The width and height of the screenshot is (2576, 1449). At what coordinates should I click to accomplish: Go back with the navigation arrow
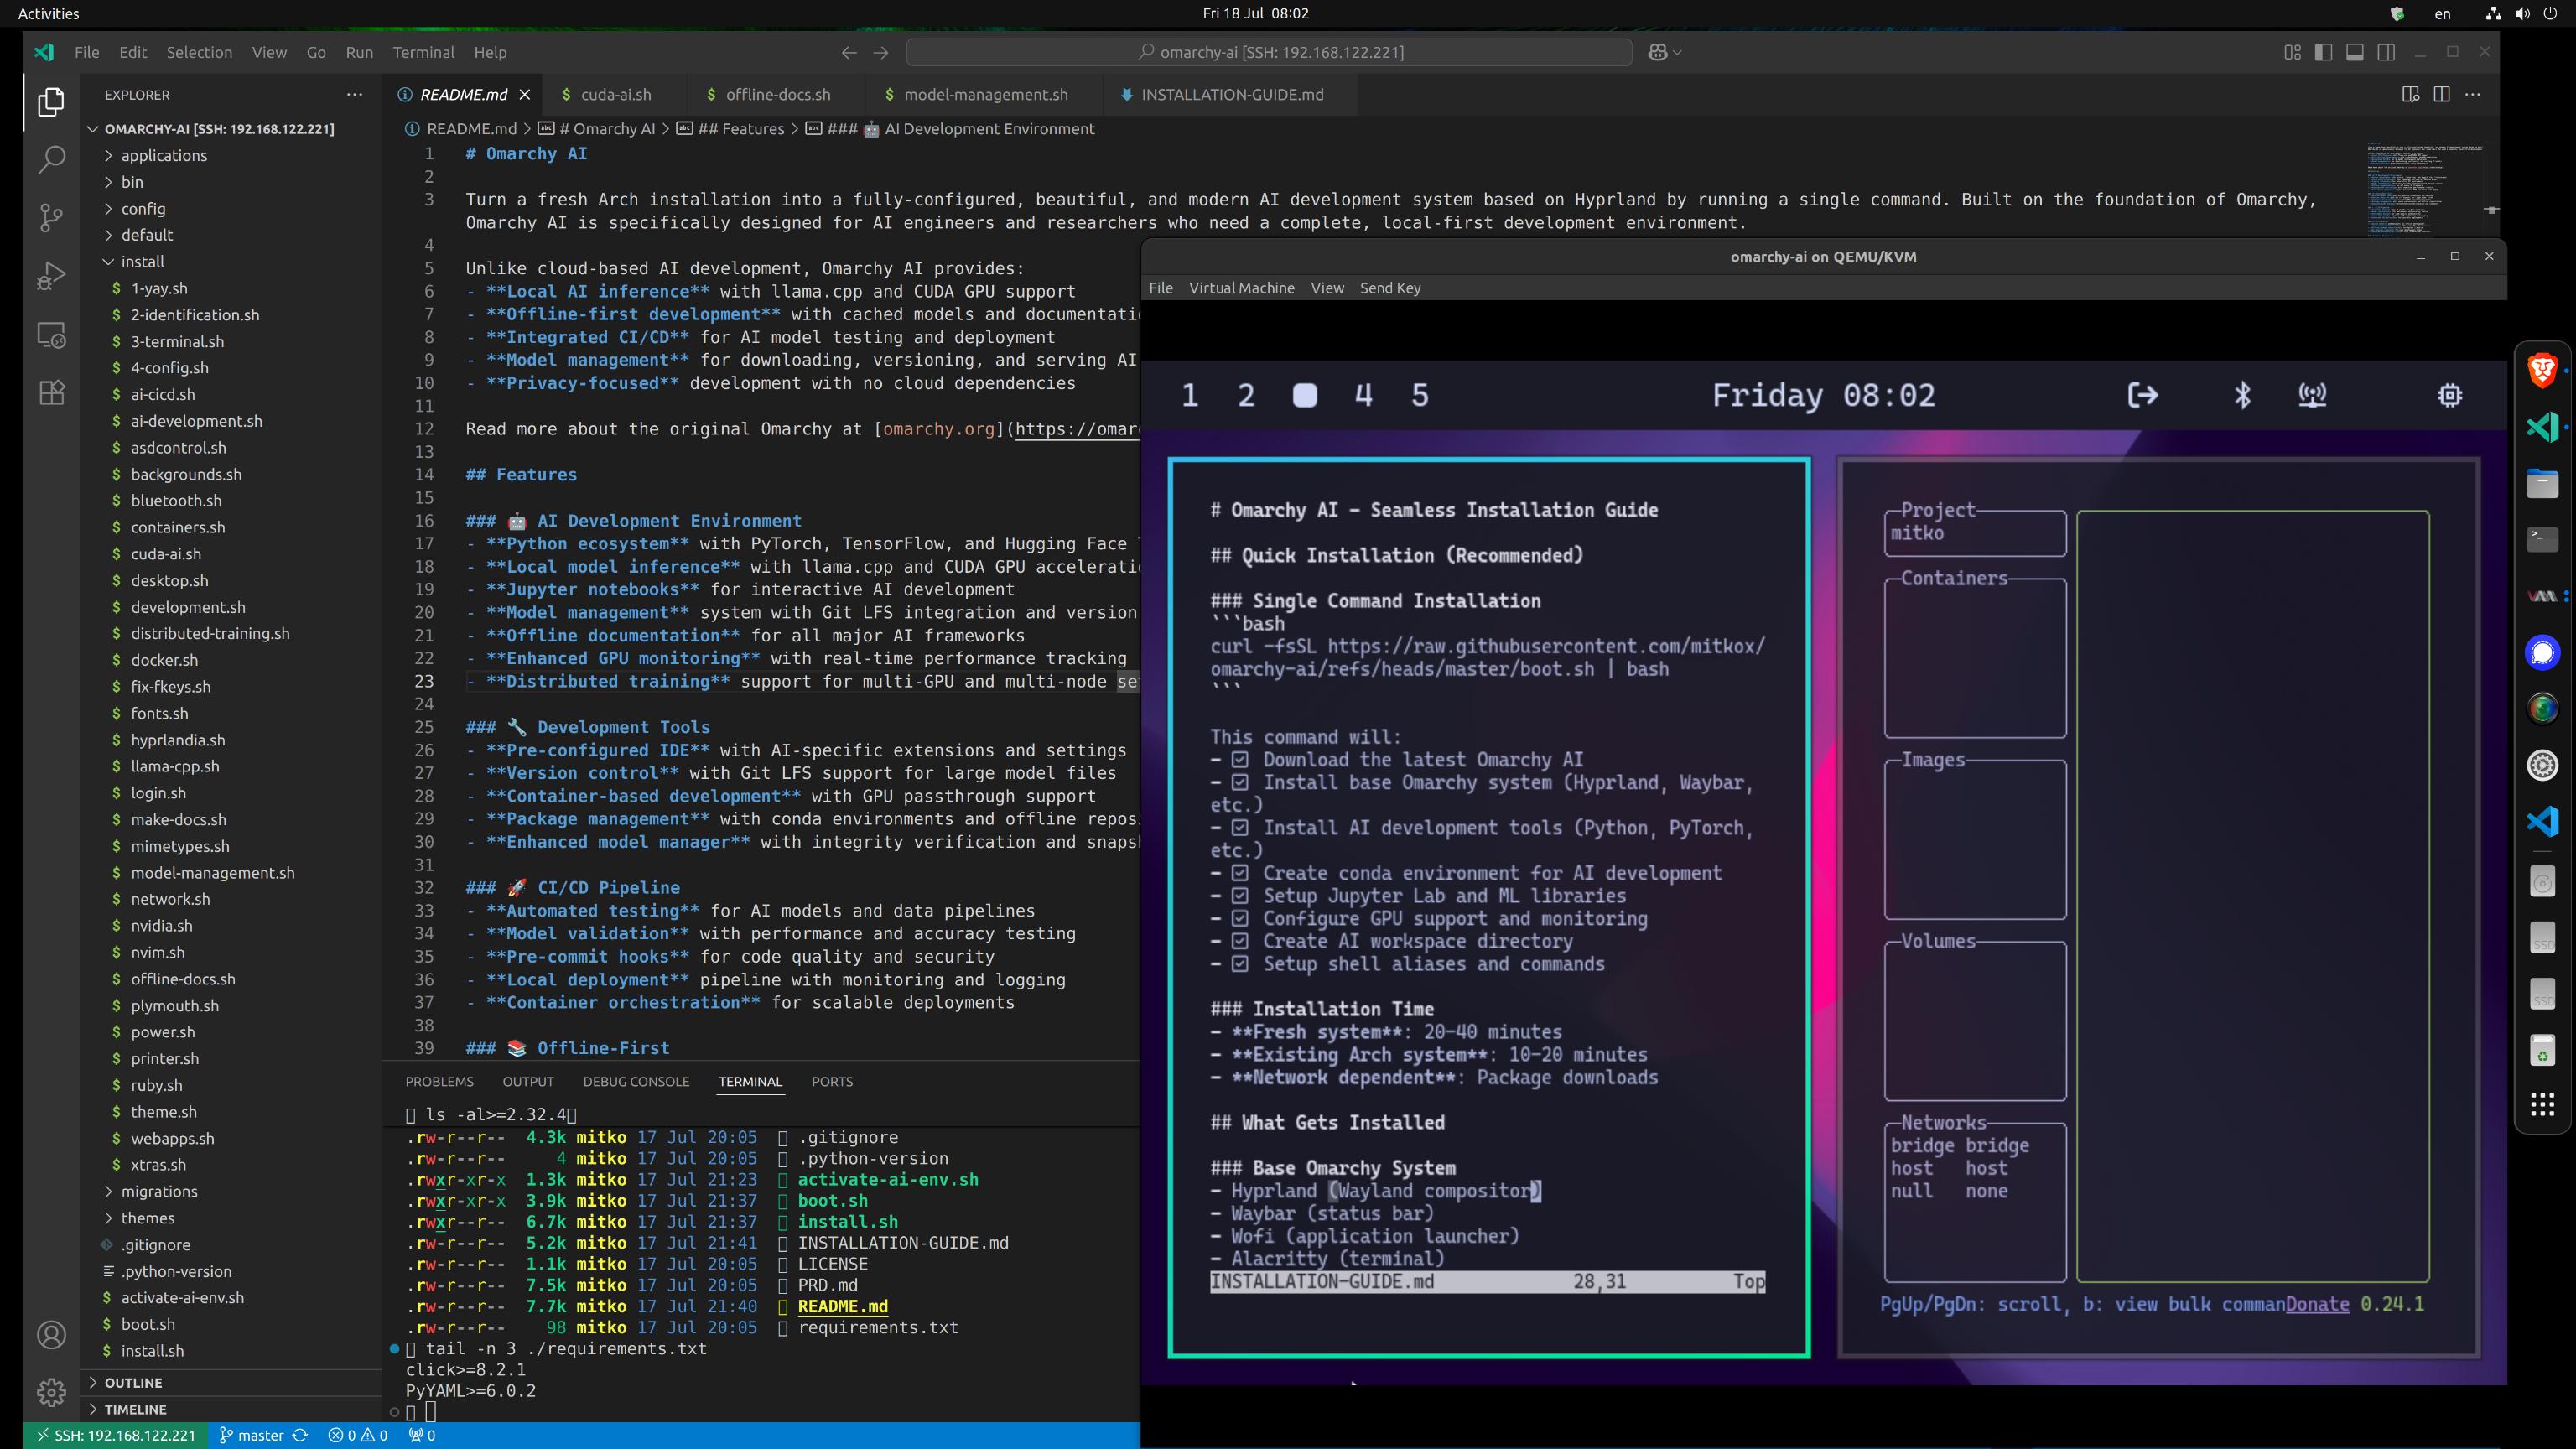[x=849, y=52]
